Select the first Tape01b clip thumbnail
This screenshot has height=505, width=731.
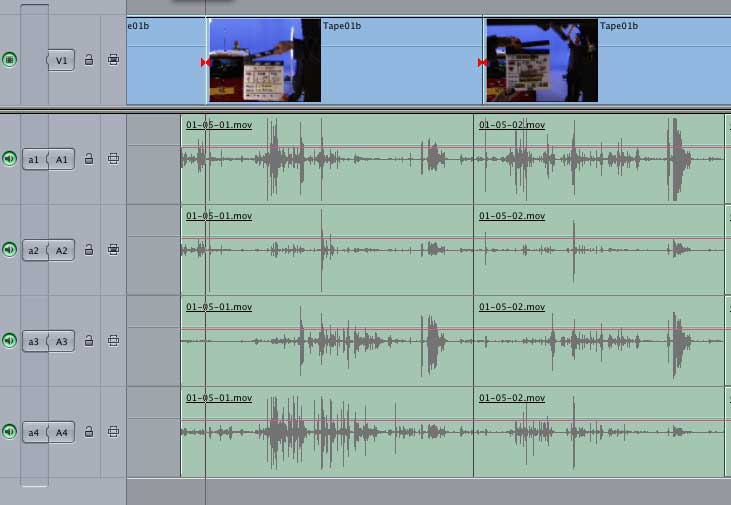(x=265, y=60)
